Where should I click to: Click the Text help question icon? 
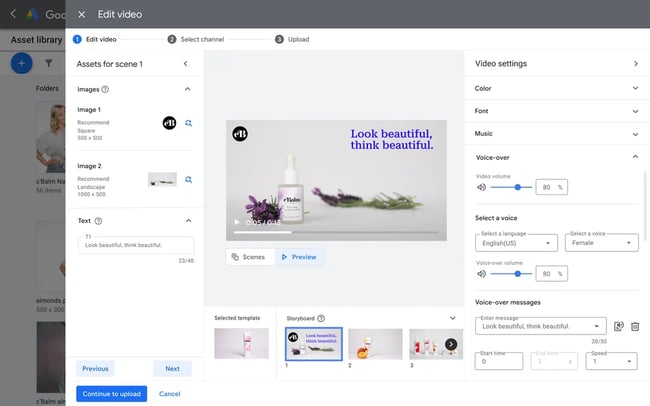click(x=99, y=221)
